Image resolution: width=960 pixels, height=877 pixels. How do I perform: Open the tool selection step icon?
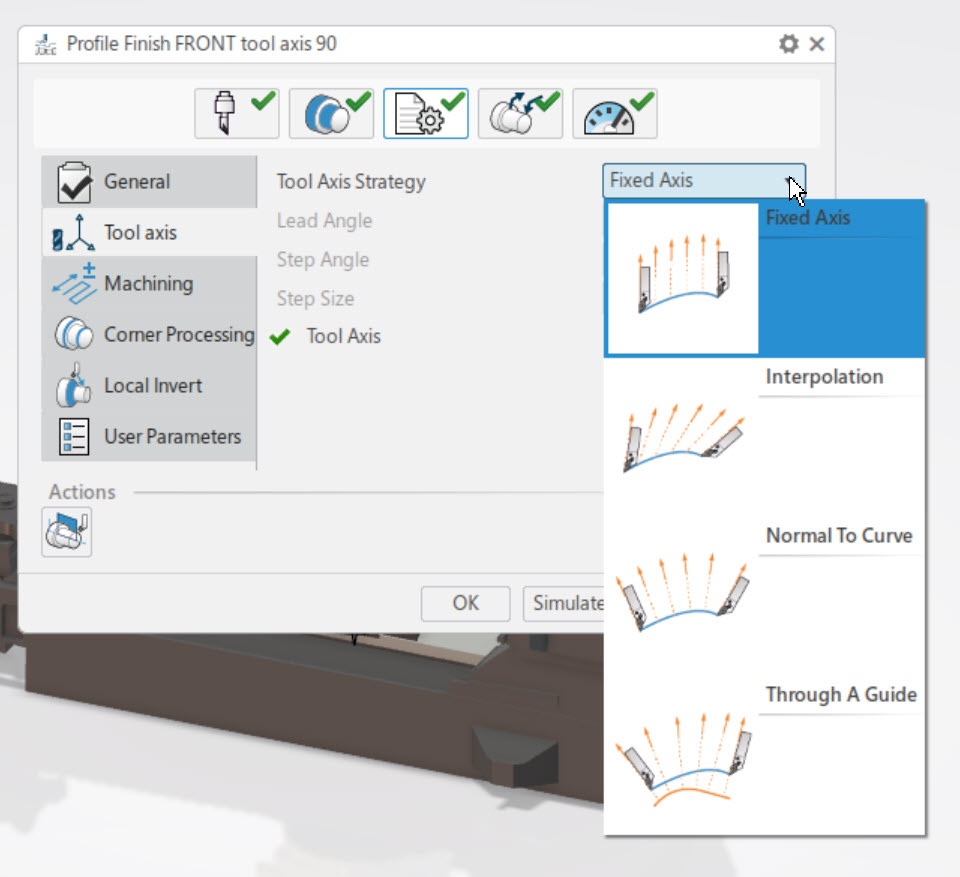click(x=237, y=113)
